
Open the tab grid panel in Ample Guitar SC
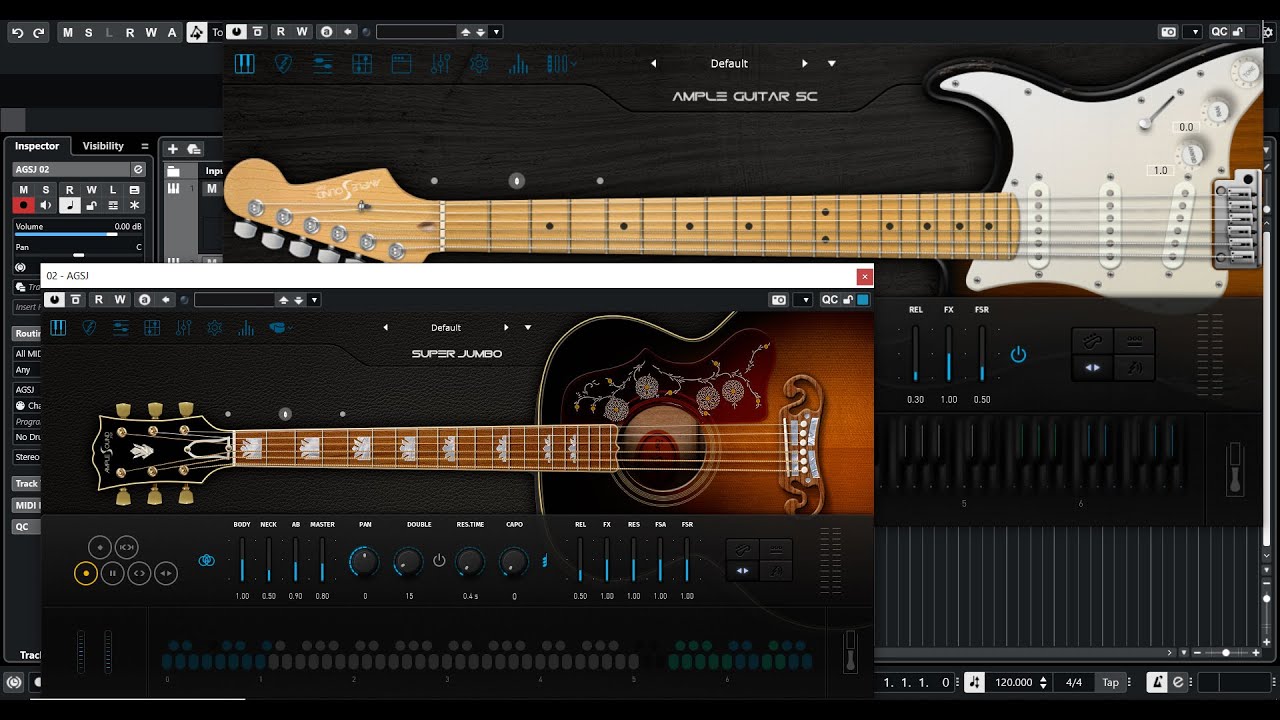tap(362, 64)
